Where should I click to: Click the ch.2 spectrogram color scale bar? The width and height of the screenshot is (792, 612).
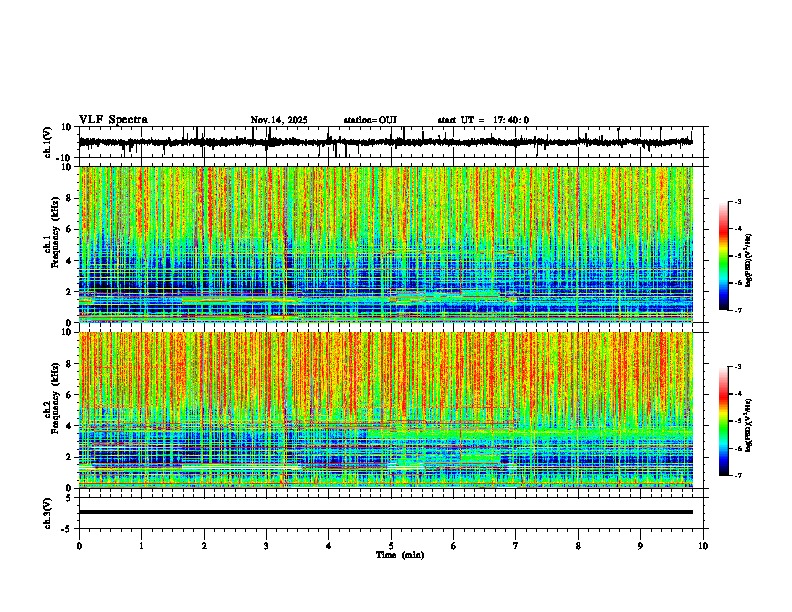(x=724, y=421)
